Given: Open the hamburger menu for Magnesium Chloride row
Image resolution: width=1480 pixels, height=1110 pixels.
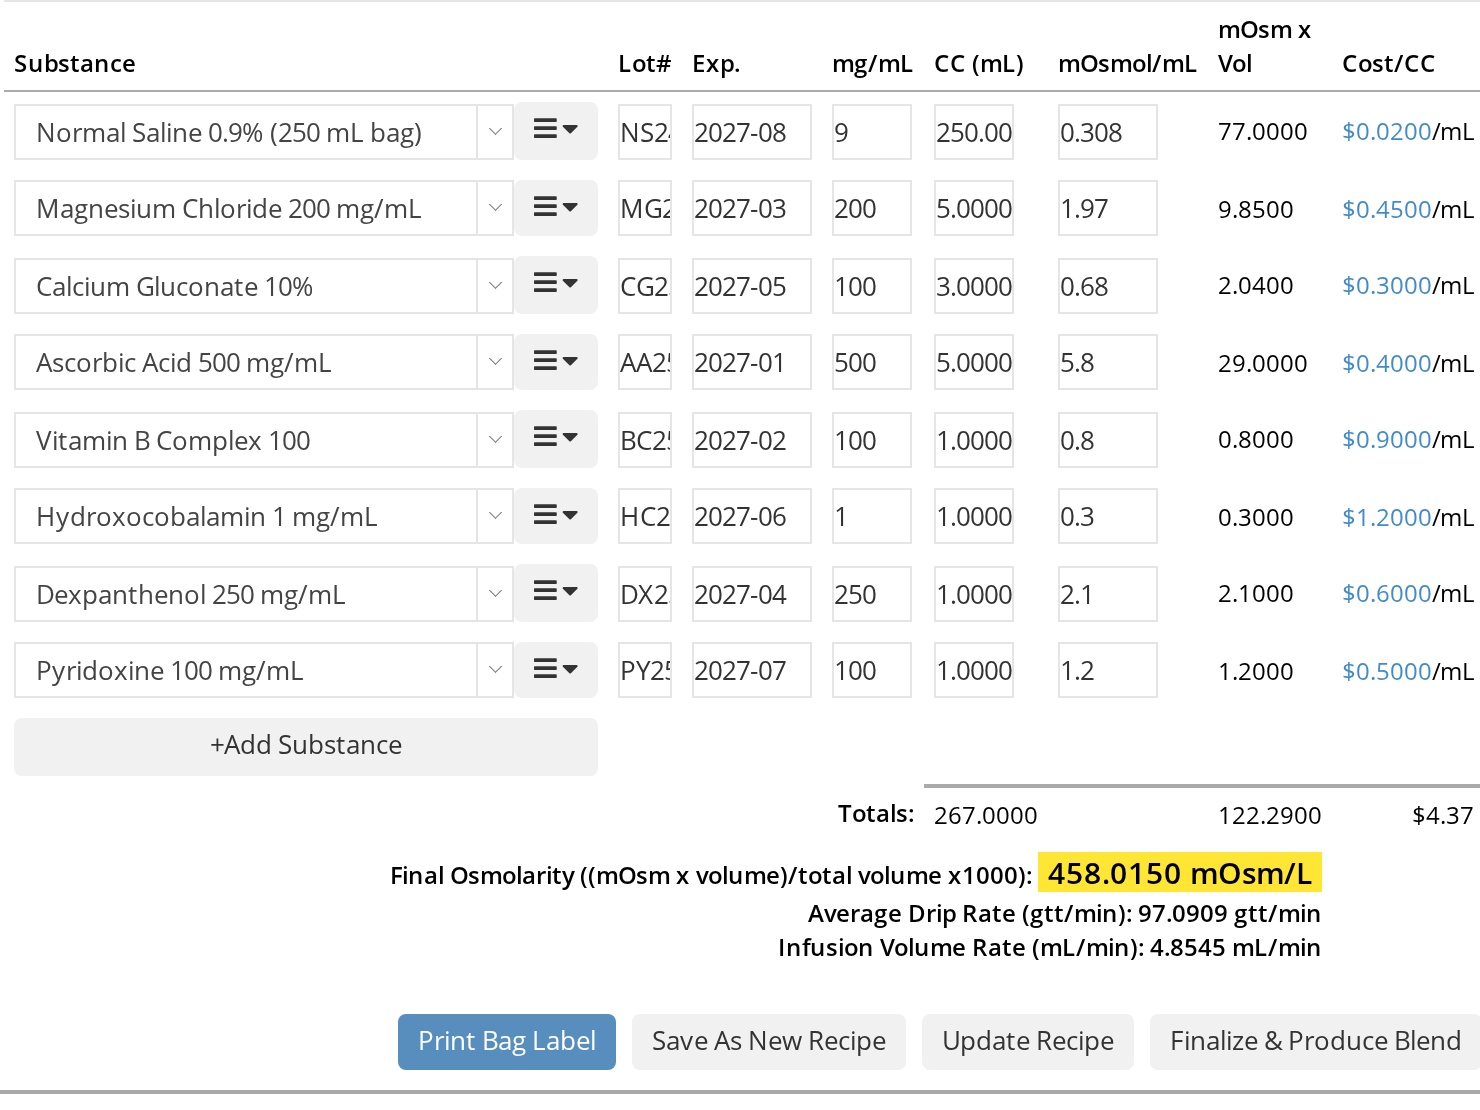Looking at the screenshot, I should point(555,208).
